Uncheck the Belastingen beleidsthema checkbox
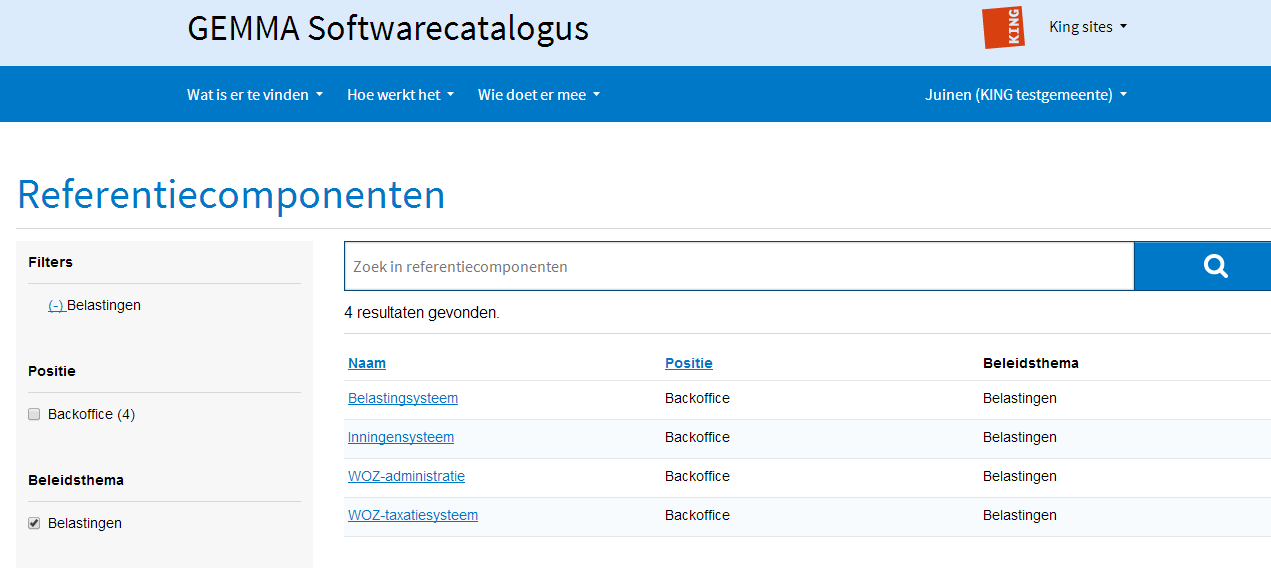 (34, 523)
